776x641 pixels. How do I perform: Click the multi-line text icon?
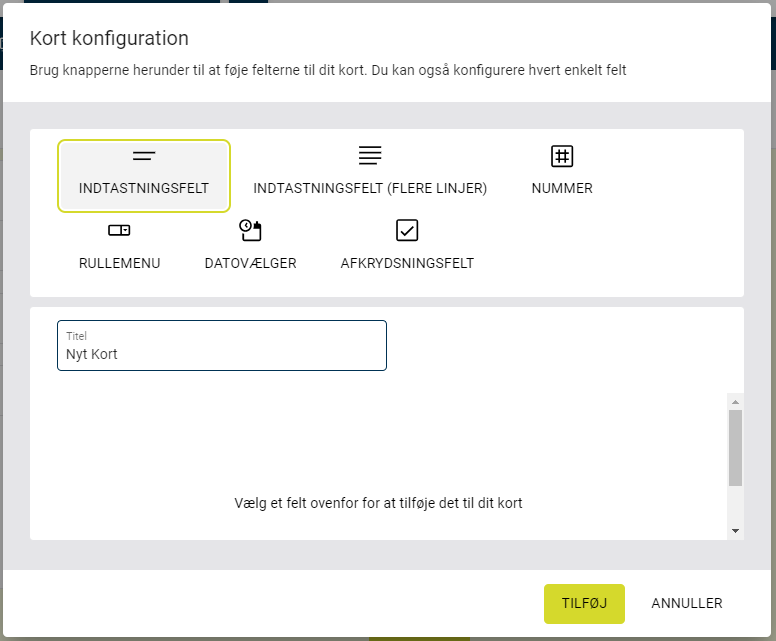[x=370, y=155]
